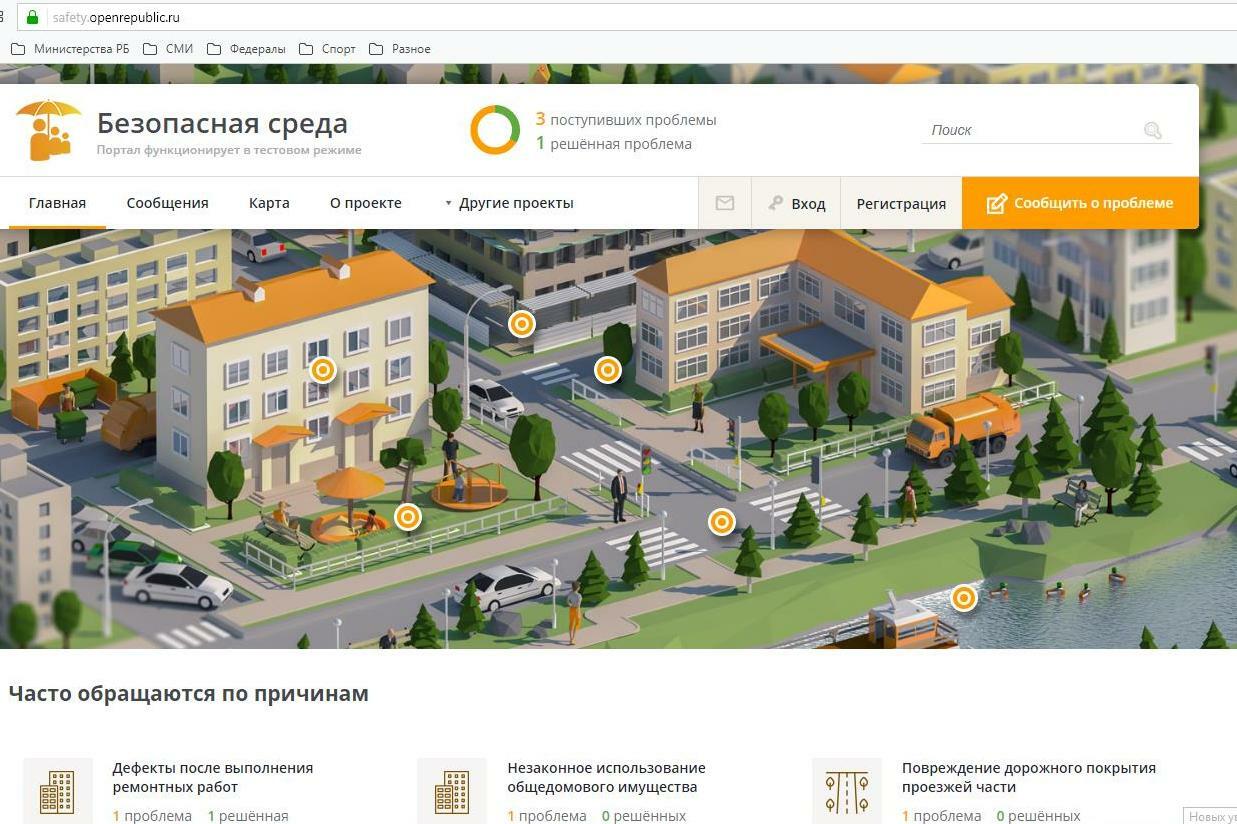Expand the Другие проекты dropdown

coord(508,203)
